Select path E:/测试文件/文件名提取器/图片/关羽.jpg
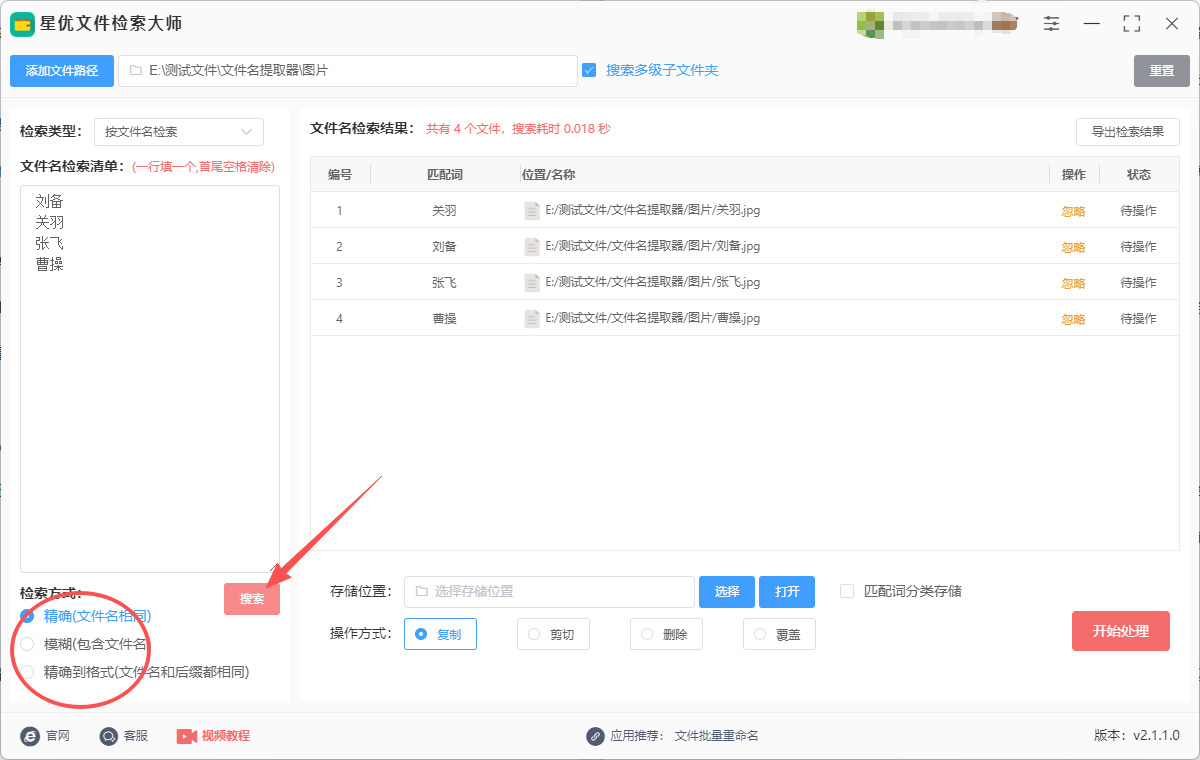Image resolution: width=1200 pixels, height=760 pixels. click(653, 211)
